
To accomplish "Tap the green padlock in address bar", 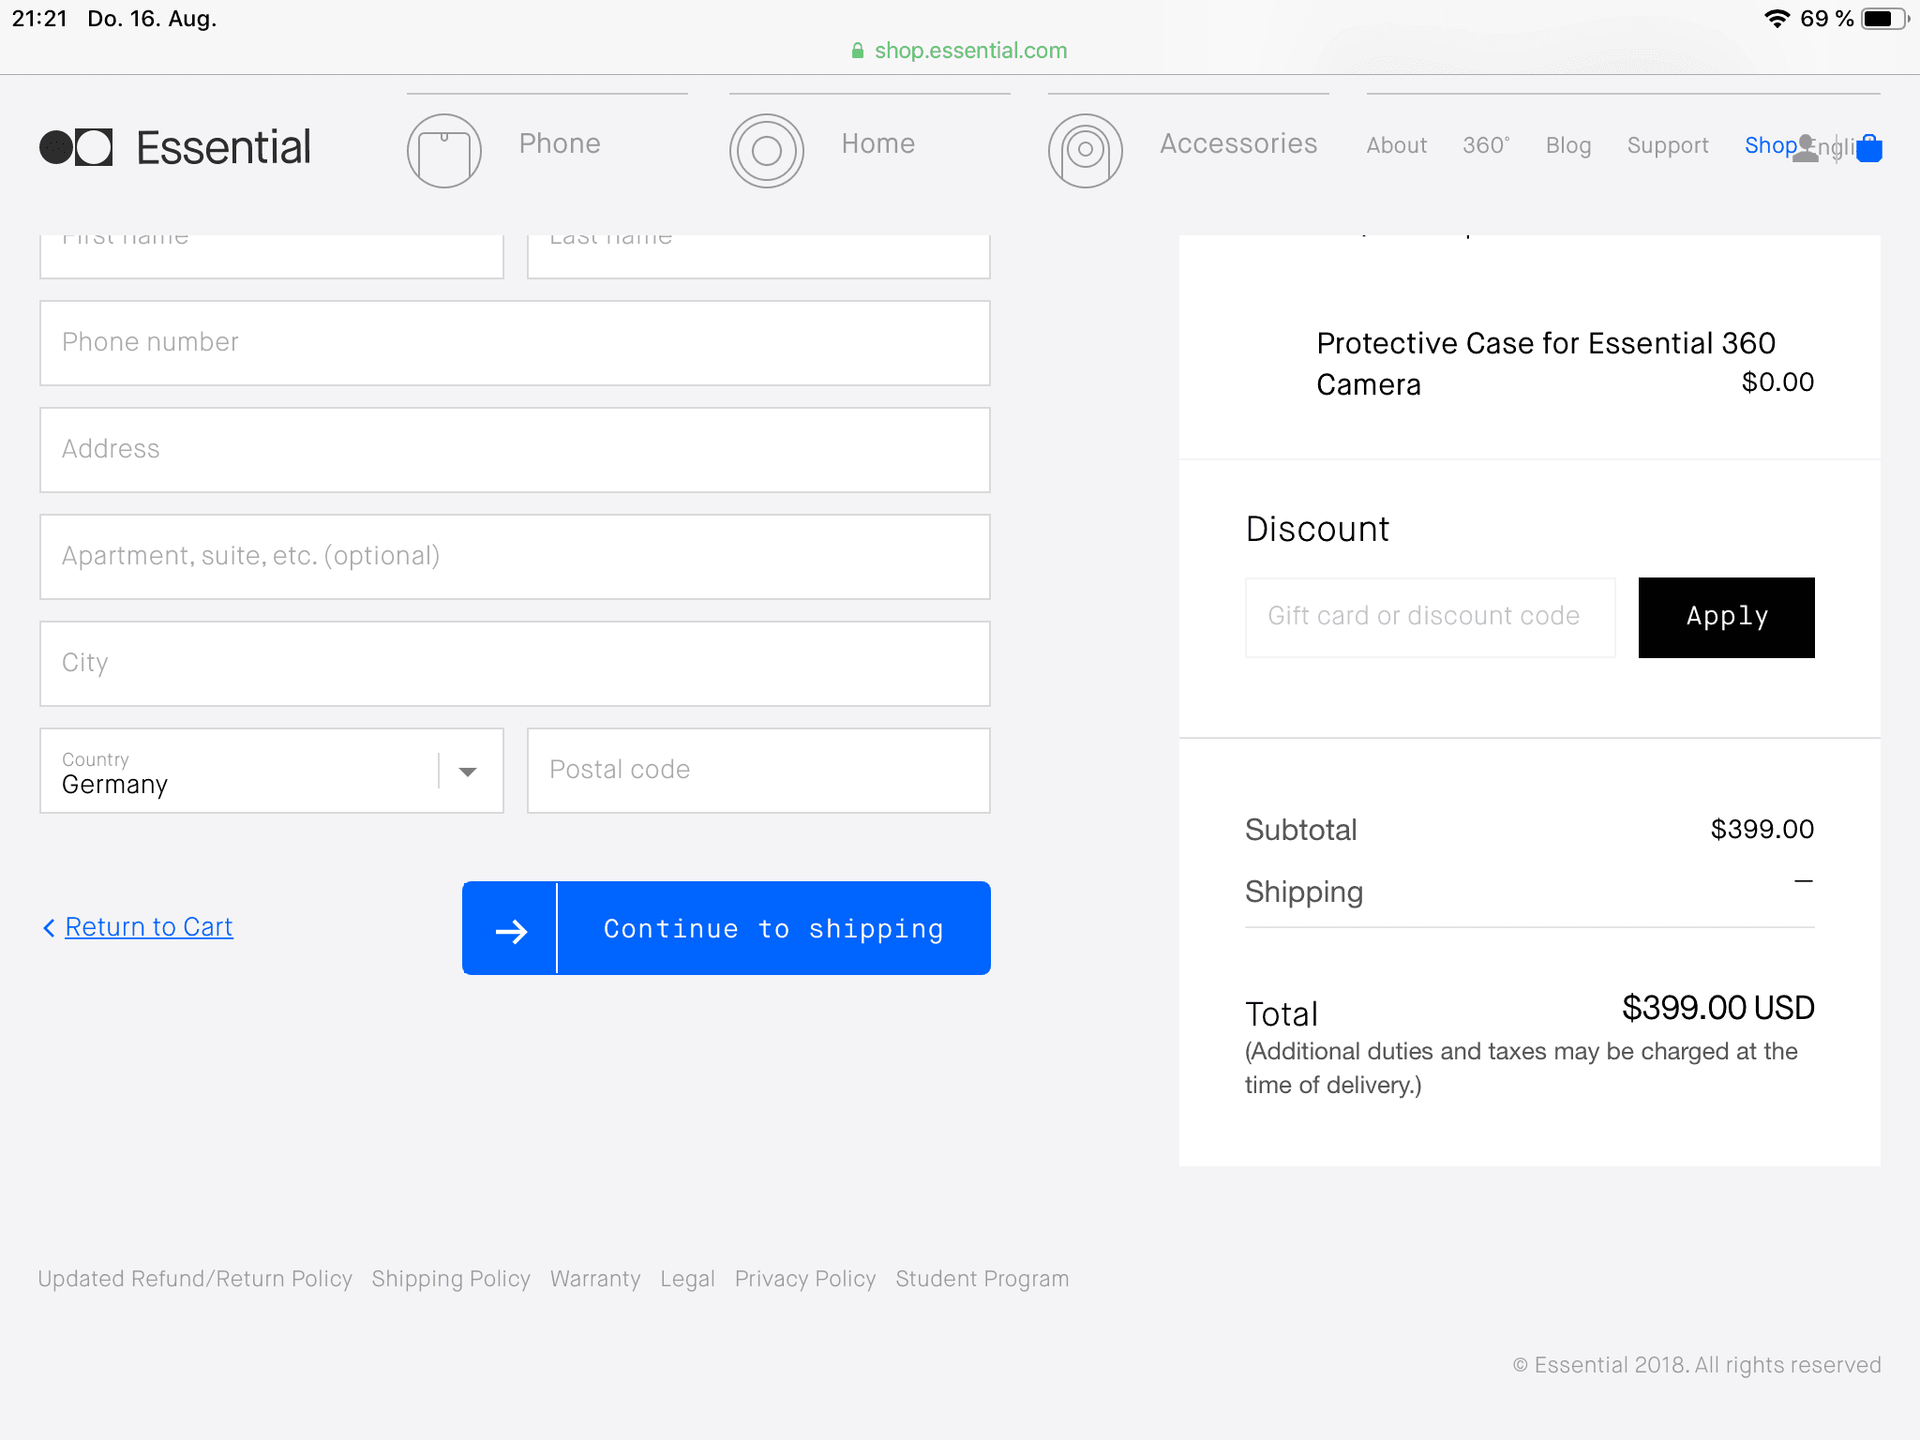I will click(x=857, y=50).
